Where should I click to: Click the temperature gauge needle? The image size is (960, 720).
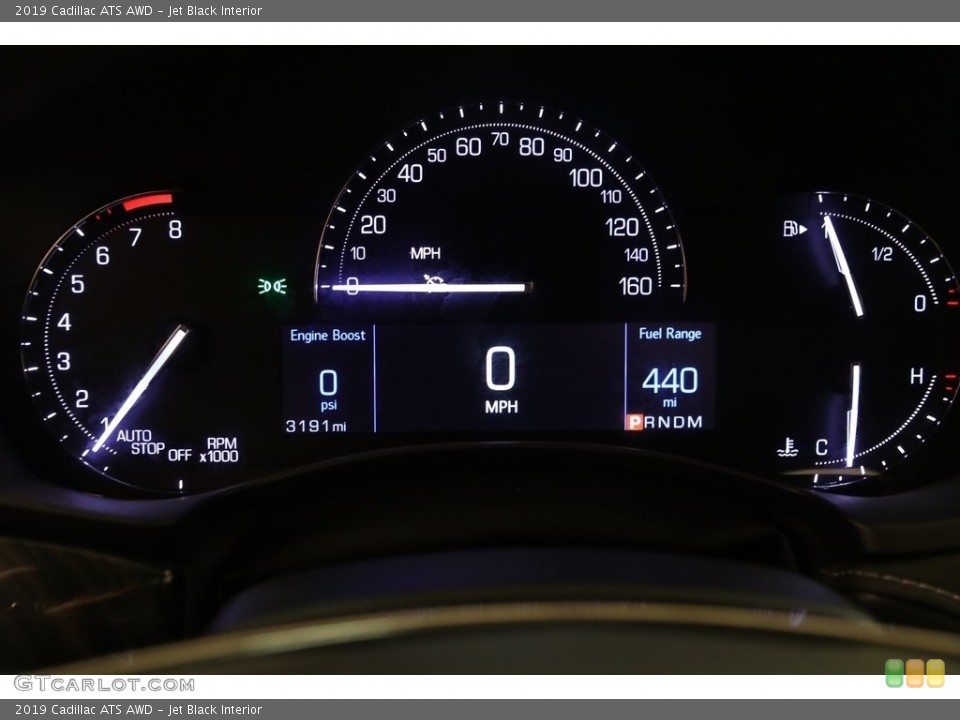tap(853, 415)
